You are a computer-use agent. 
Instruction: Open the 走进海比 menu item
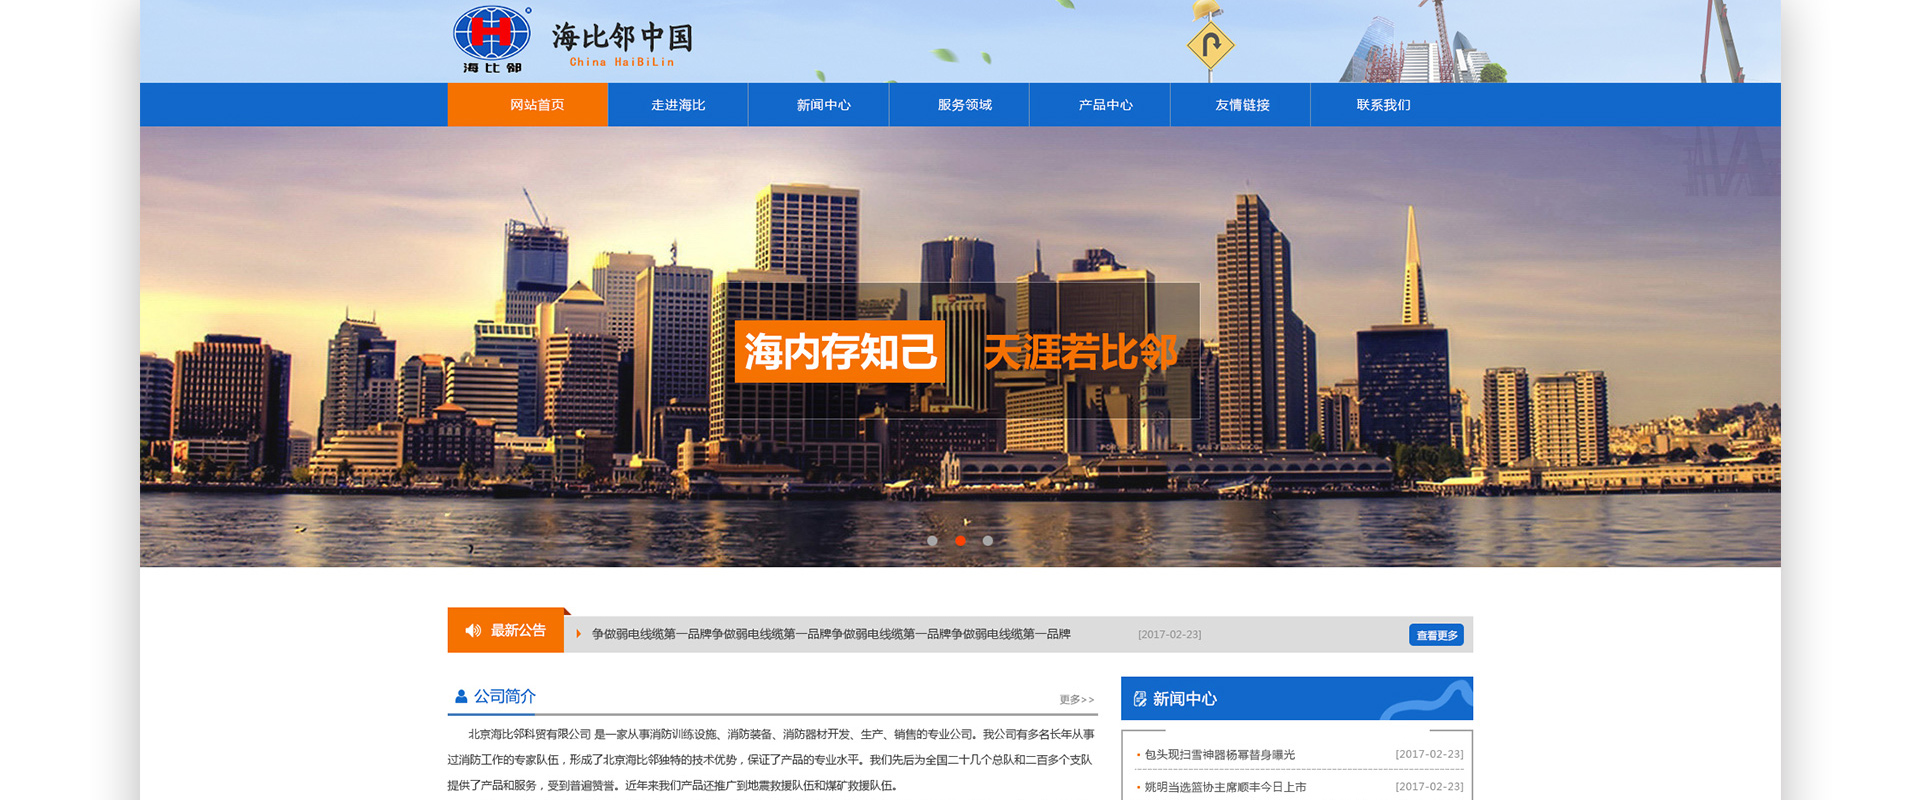point(678,105)
